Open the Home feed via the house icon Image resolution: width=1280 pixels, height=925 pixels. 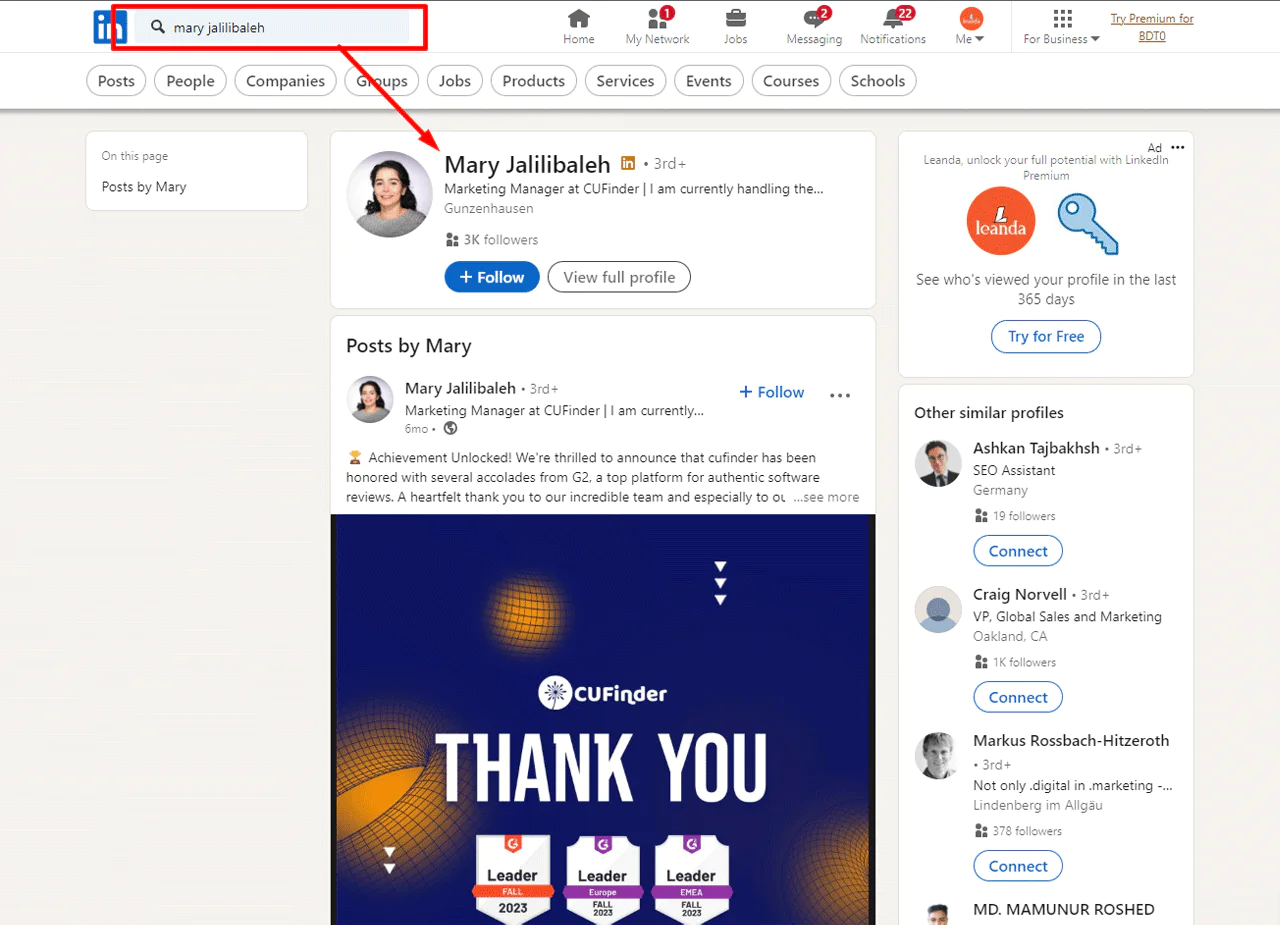[x=579, y=20]
